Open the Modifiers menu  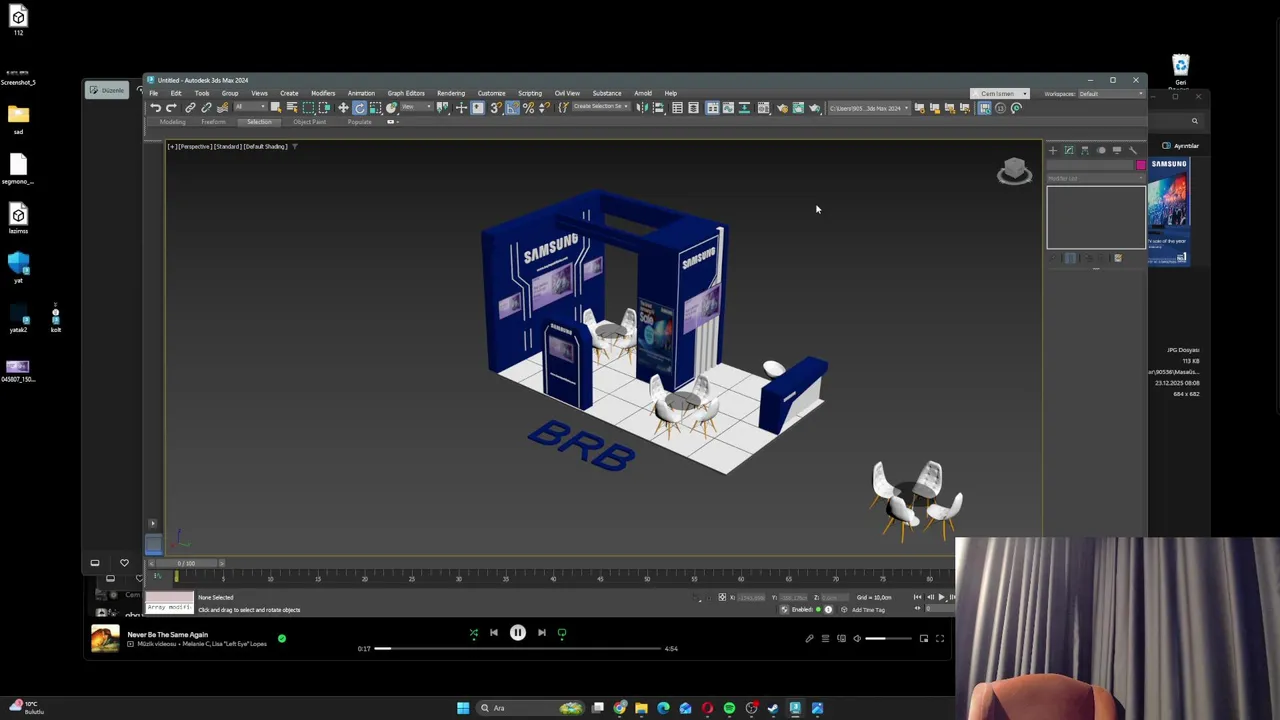(323, 94)
